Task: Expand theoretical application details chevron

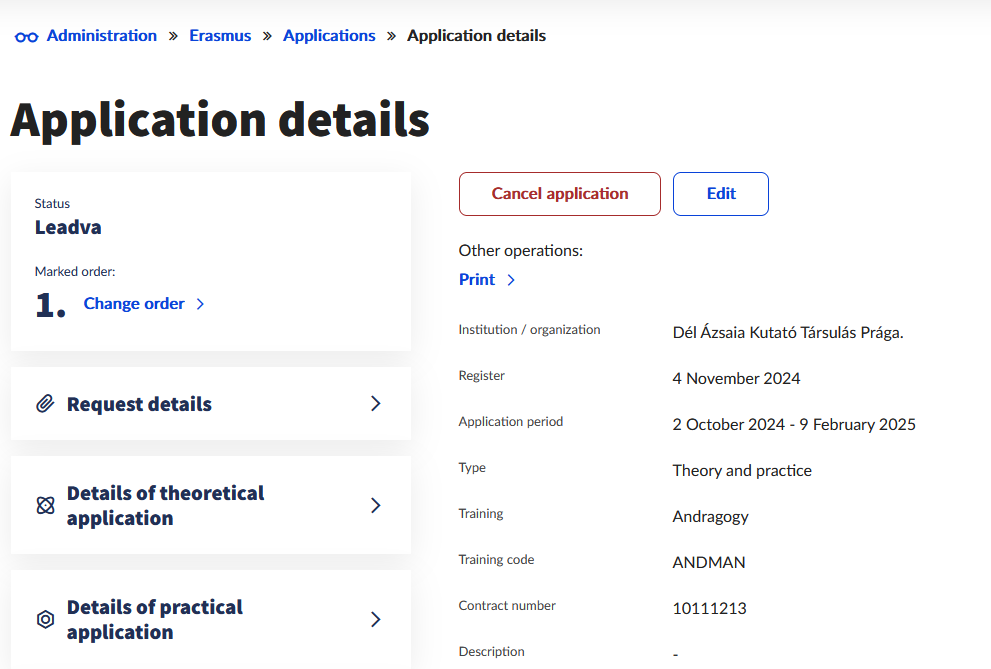Action: pyautogui.click(x=376, y=505)
